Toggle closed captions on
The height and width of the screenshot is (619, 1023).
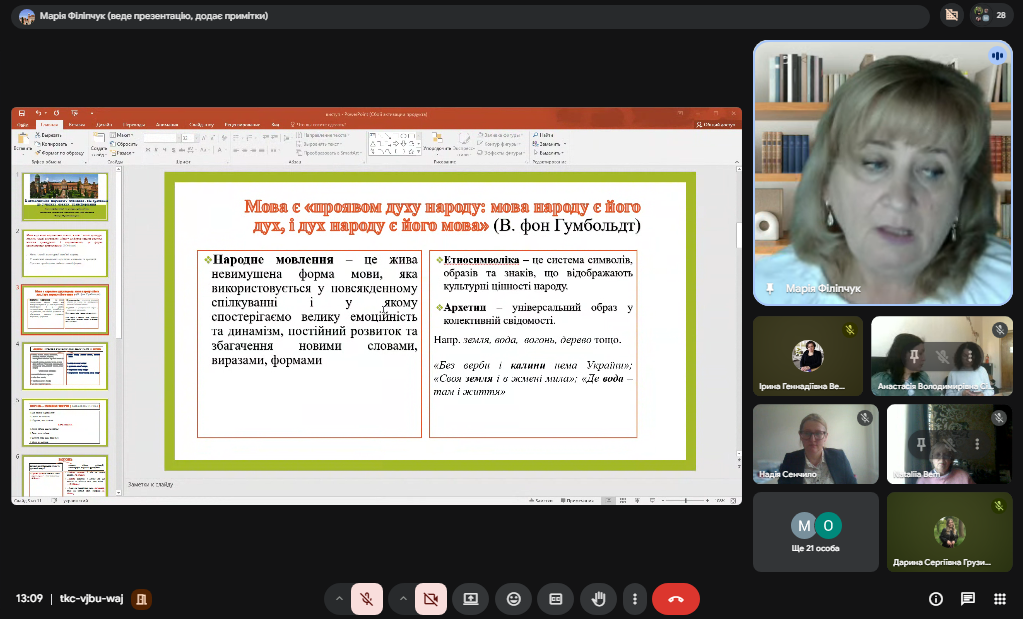click(556, 599)
